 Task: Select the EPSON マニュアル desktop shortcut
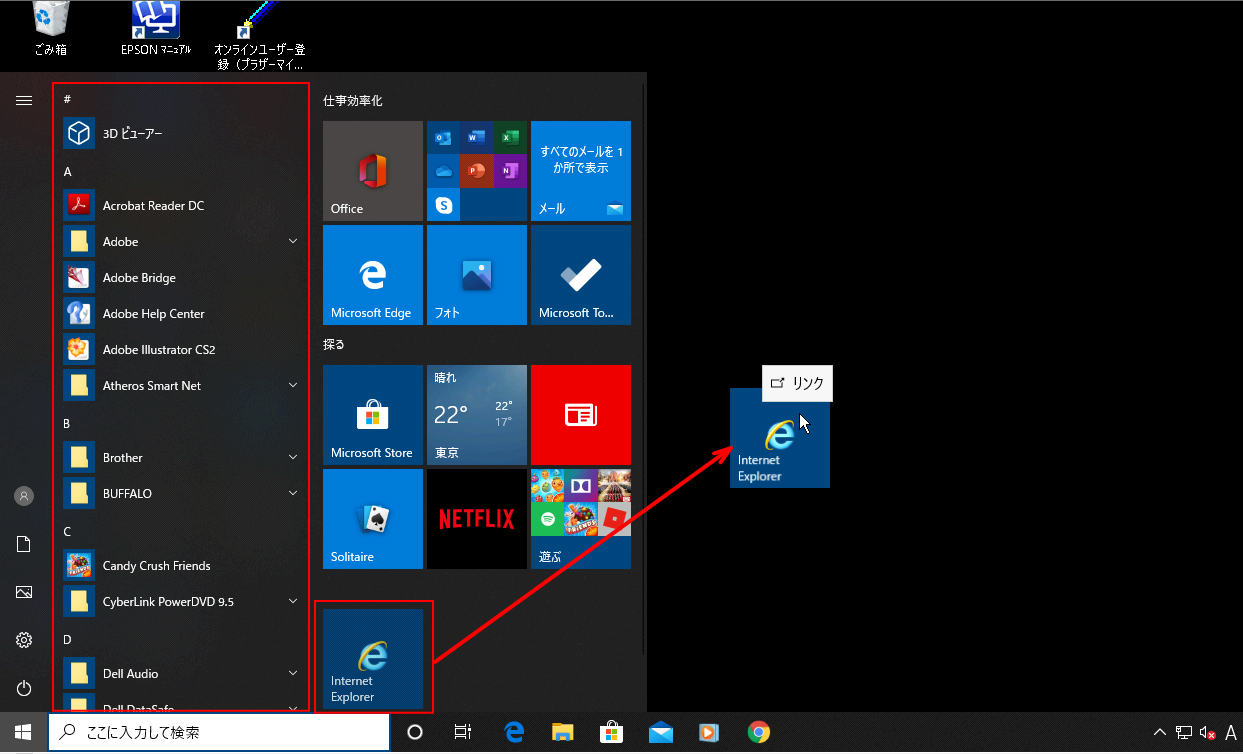pyautogui.click(x=155, y=28)
